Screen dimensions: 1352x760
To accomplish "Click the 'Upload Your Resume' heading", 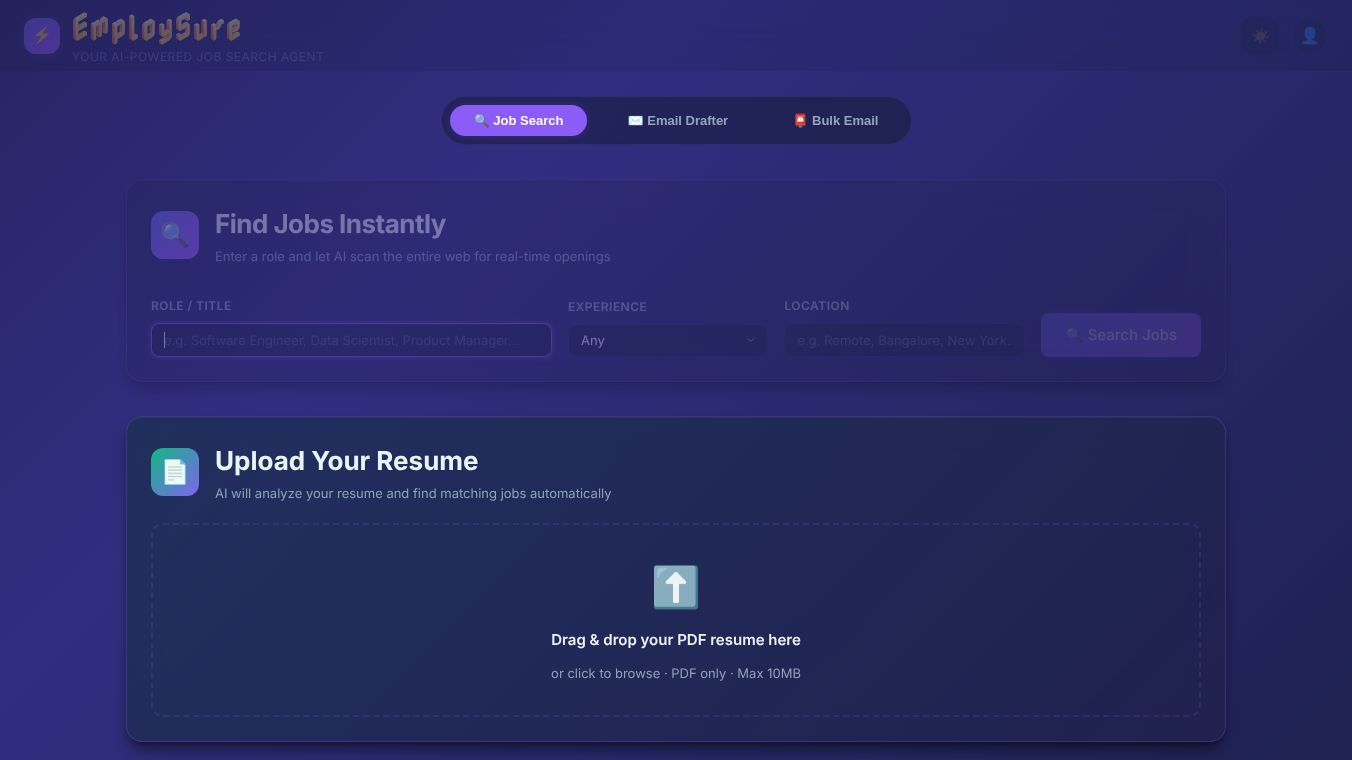I will tap(346, 461).
